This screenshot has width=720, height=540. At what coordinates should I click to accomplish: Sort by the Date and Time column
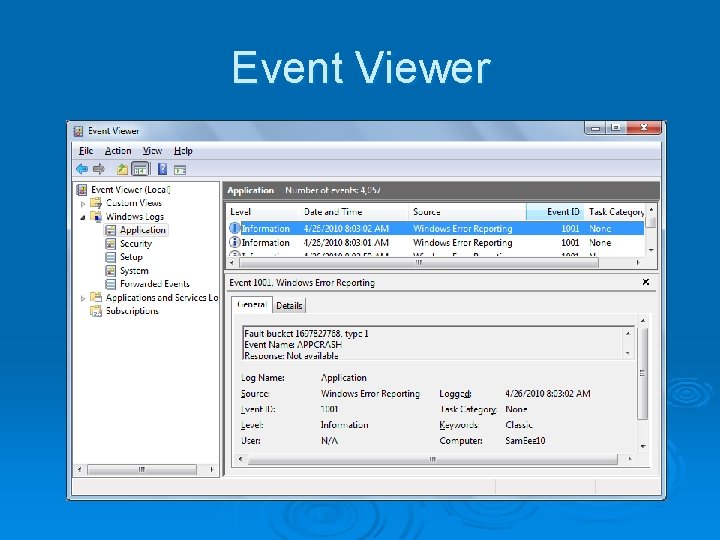click(354, 212)
